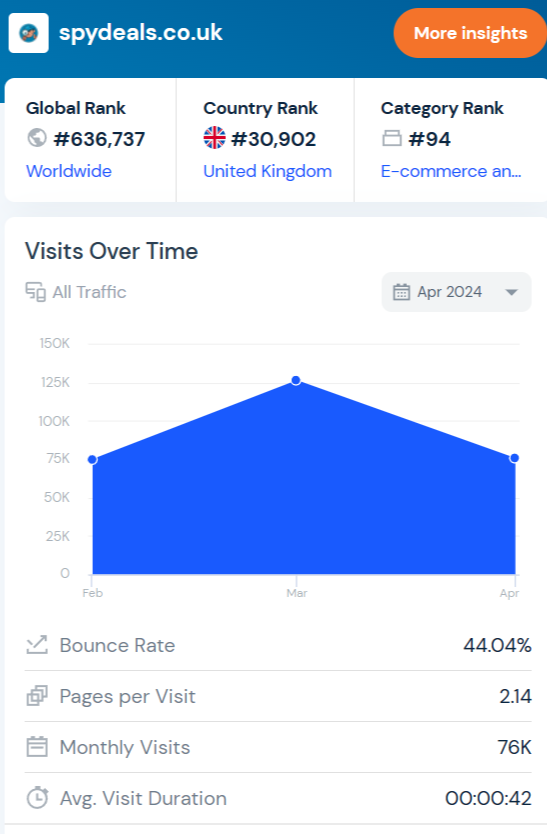Click the Avg. Visit Duration clock icon
Viewport: 547px width, 834px height.
tap(37, 798)
